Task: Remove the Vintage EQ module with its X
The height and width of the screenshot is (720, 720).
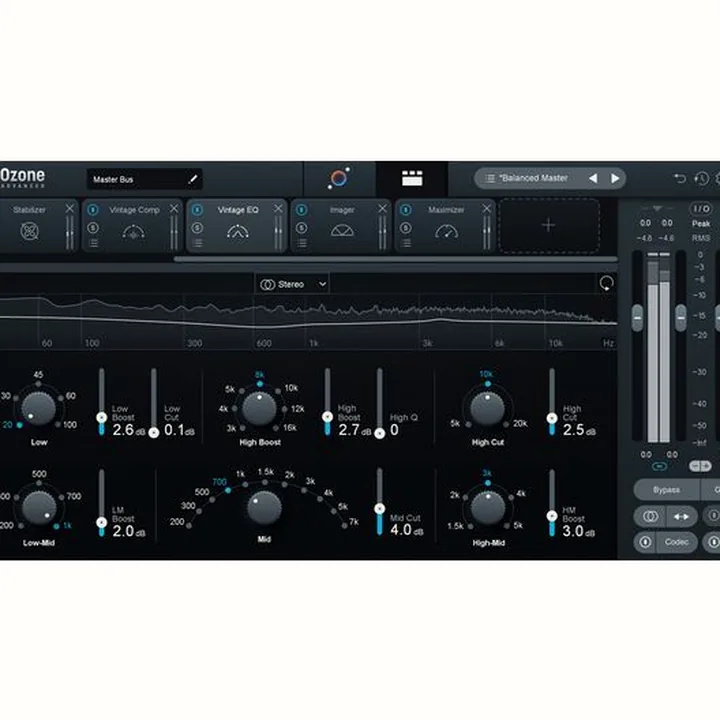Action: click(x=278, y=208)
